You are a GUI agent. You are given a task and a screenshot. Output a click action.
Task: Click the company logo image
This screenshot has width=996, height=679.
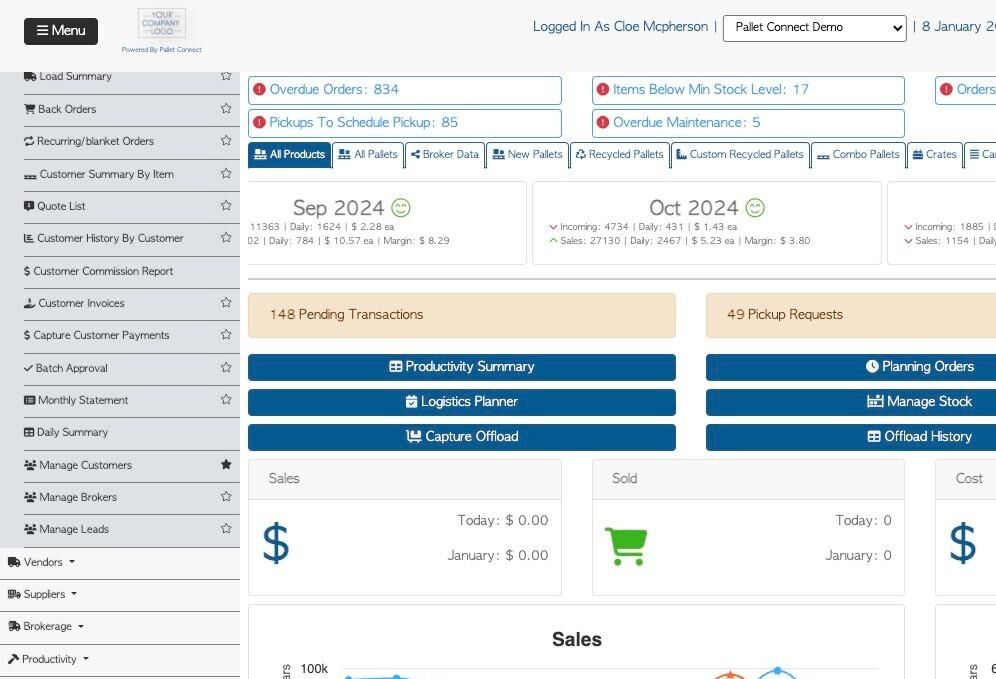[x=161, y=24]
